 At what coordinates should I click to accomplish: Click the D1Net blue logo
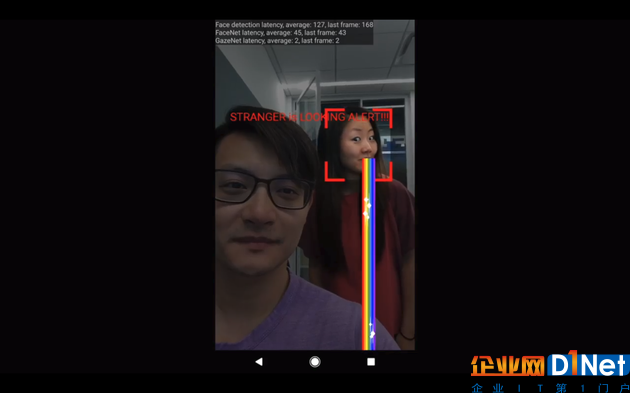pyautogui.click(x=588, y=365)
